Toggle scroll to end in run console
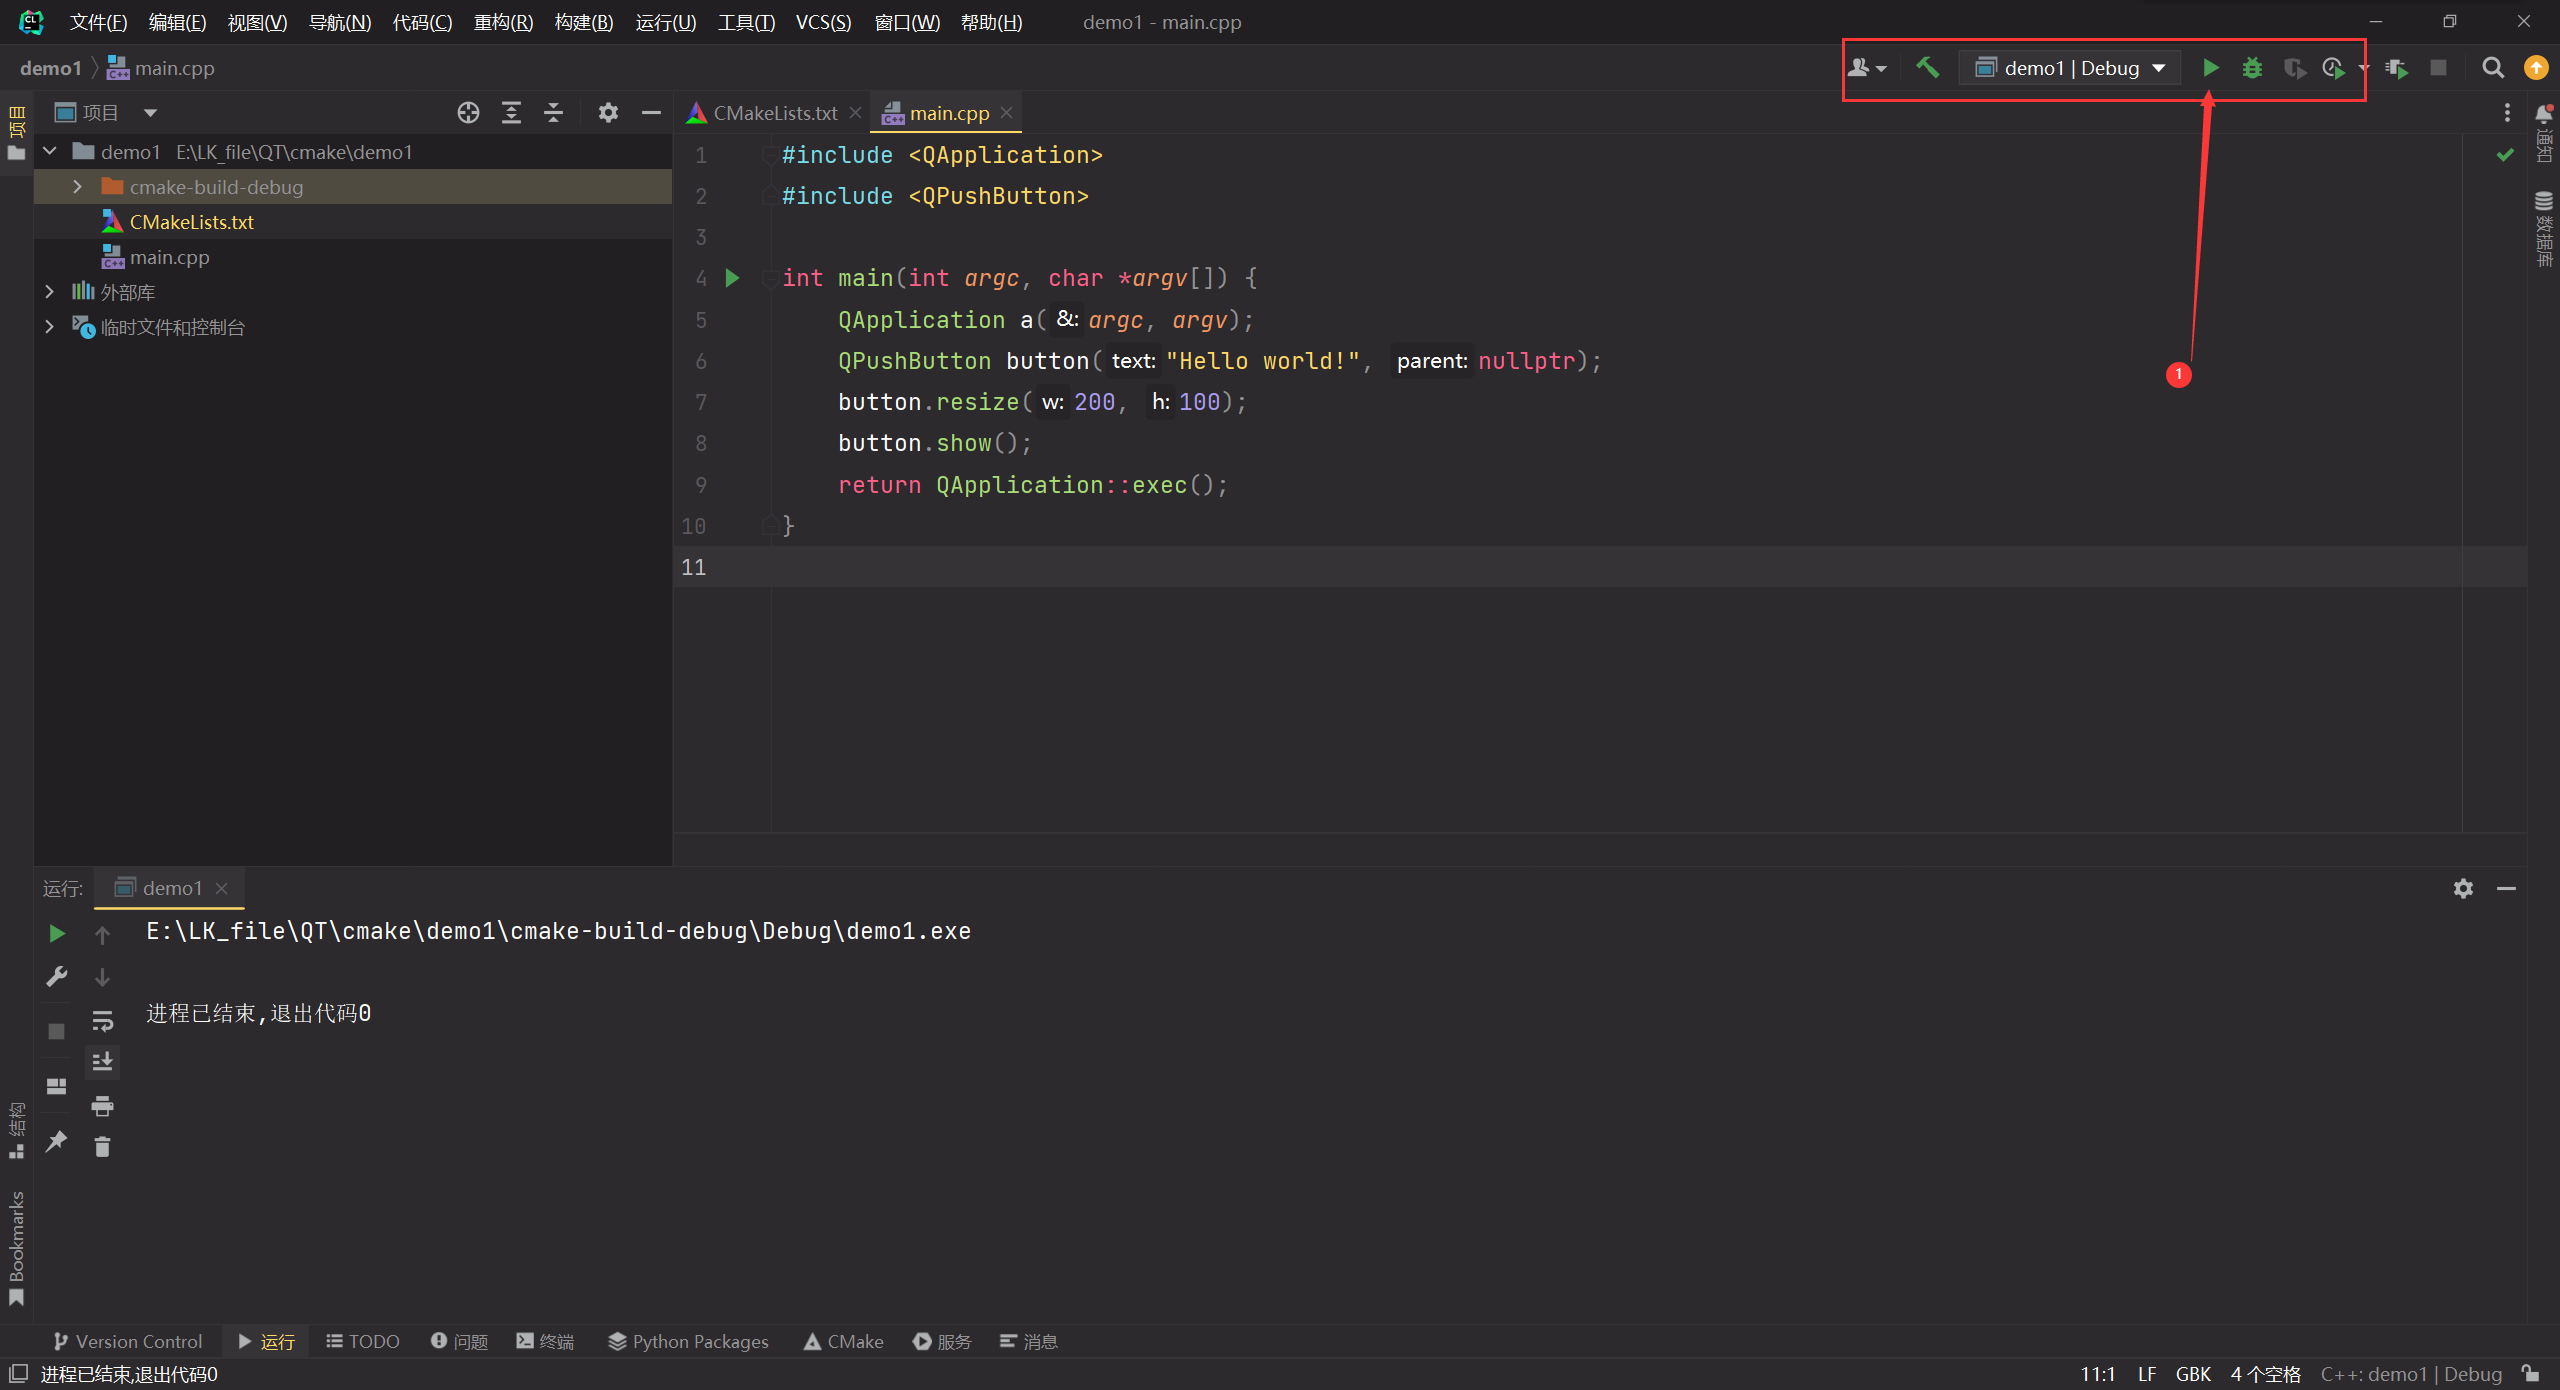This screenshot has width=2560, height=1390. (x=102, y=1062)
